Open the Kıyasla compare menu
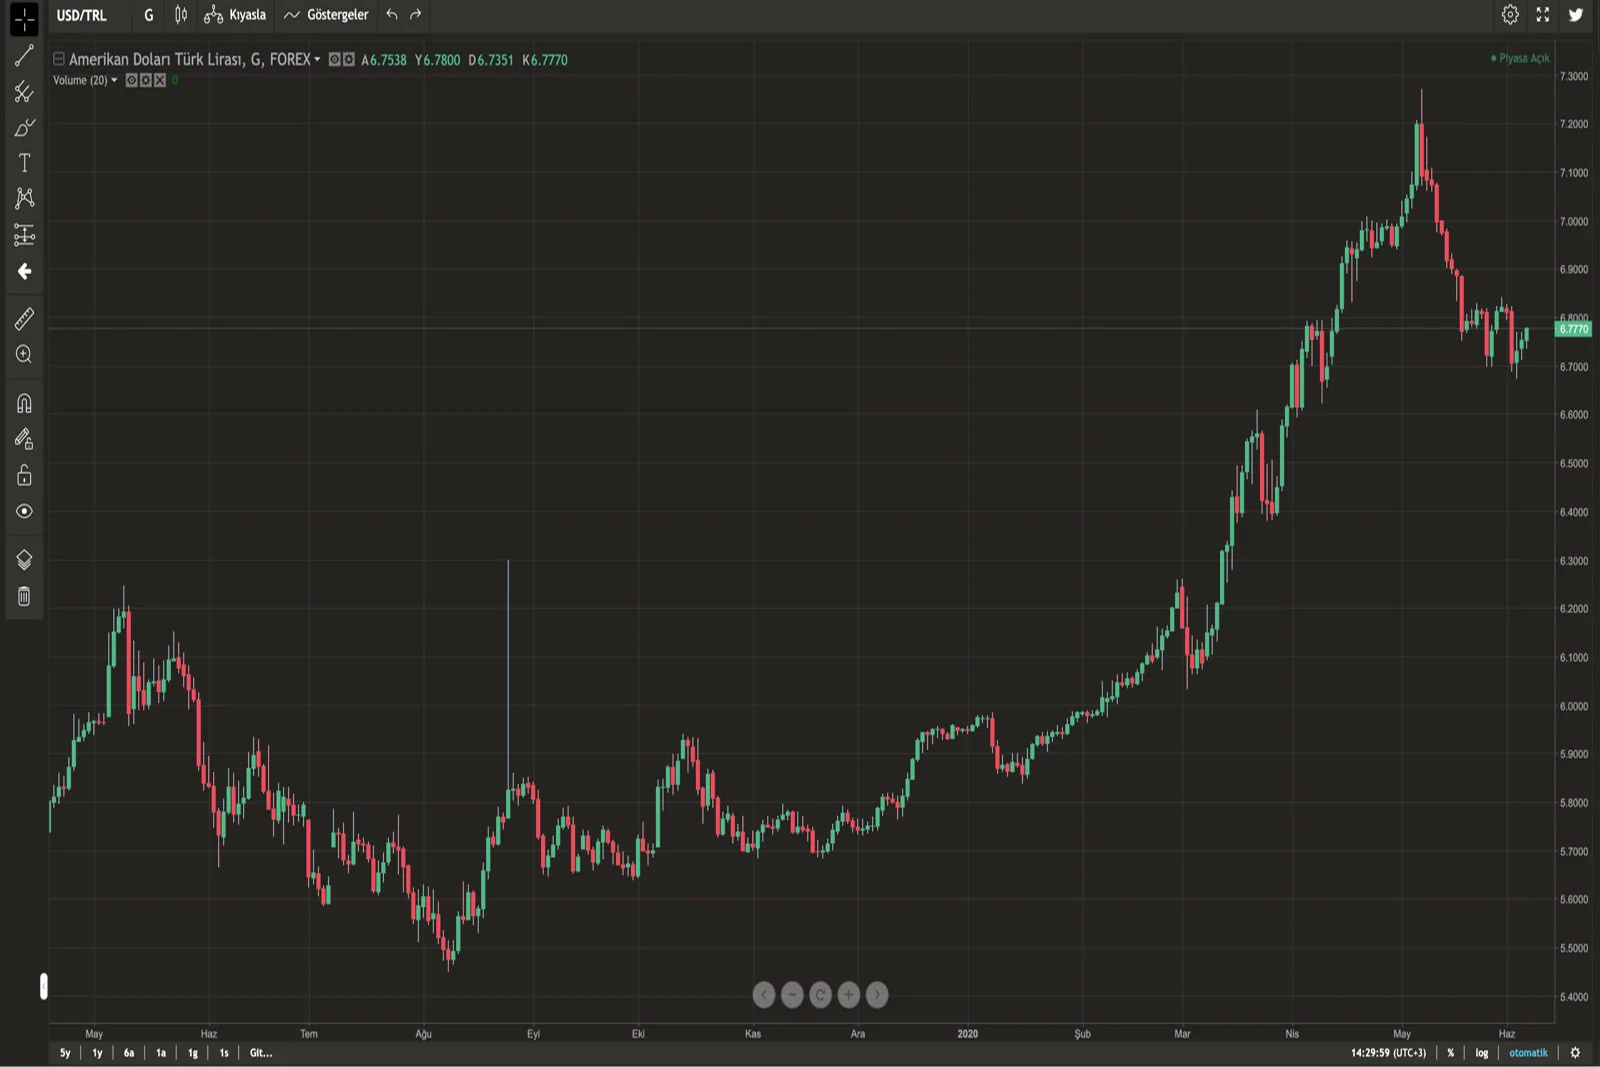Image resolution: width=1600 pixels, height=1067 pixels. pos(236,15)
